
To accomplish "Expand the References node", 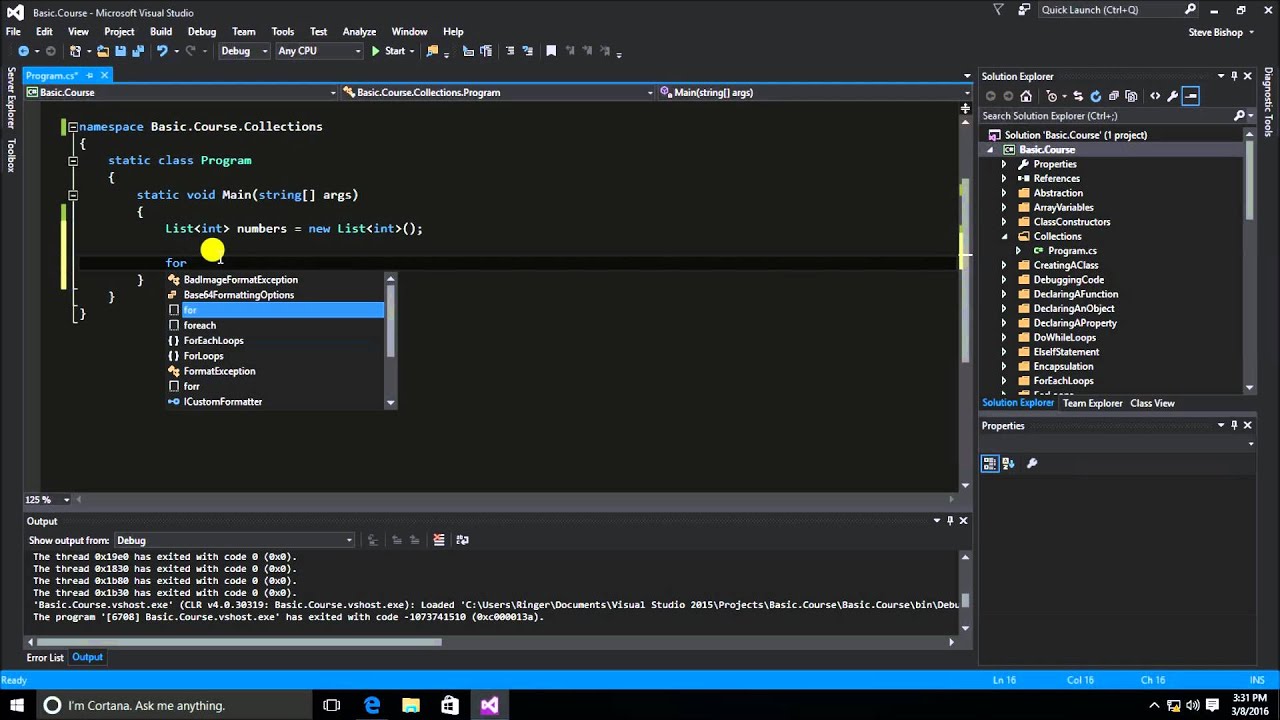I will point(1004,178).
